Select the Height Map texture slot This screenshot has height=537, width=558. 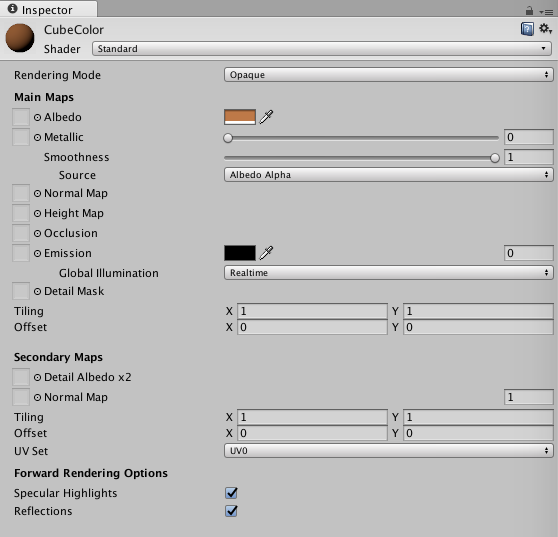coord(21,213)
